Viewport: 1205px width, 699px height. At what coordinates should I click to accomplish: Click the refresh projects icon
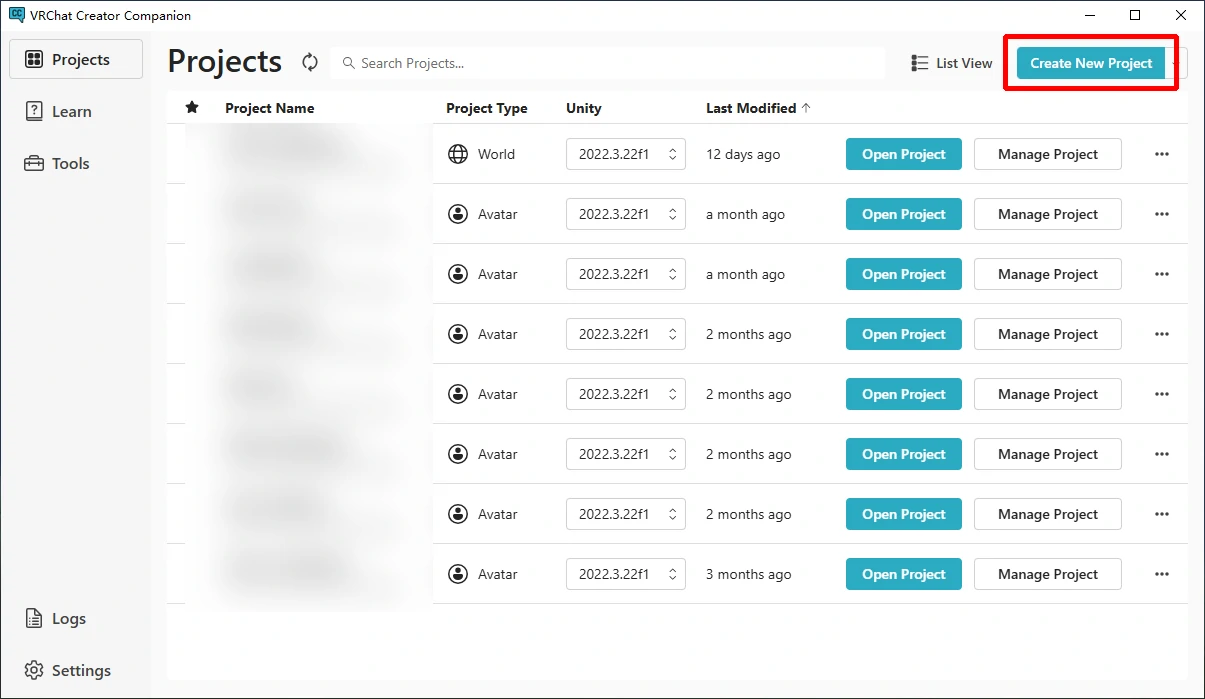click(310, 62)
